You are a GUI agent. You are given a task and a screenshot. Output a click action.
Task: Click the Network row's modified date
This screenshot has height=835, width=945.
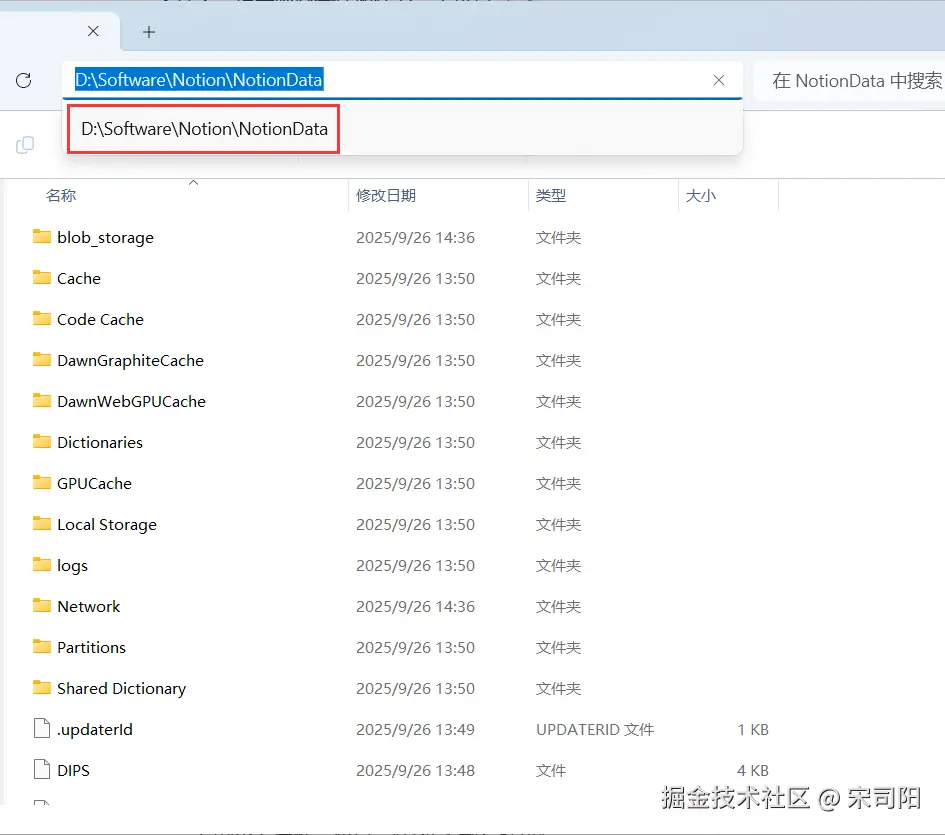[415, 607]
